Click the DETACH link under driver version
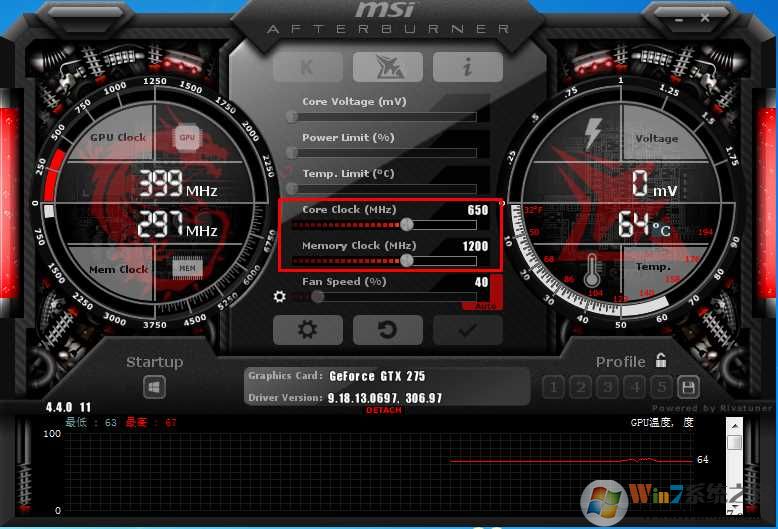This screenshot has height=529, width=778. (x=384, y=410)
